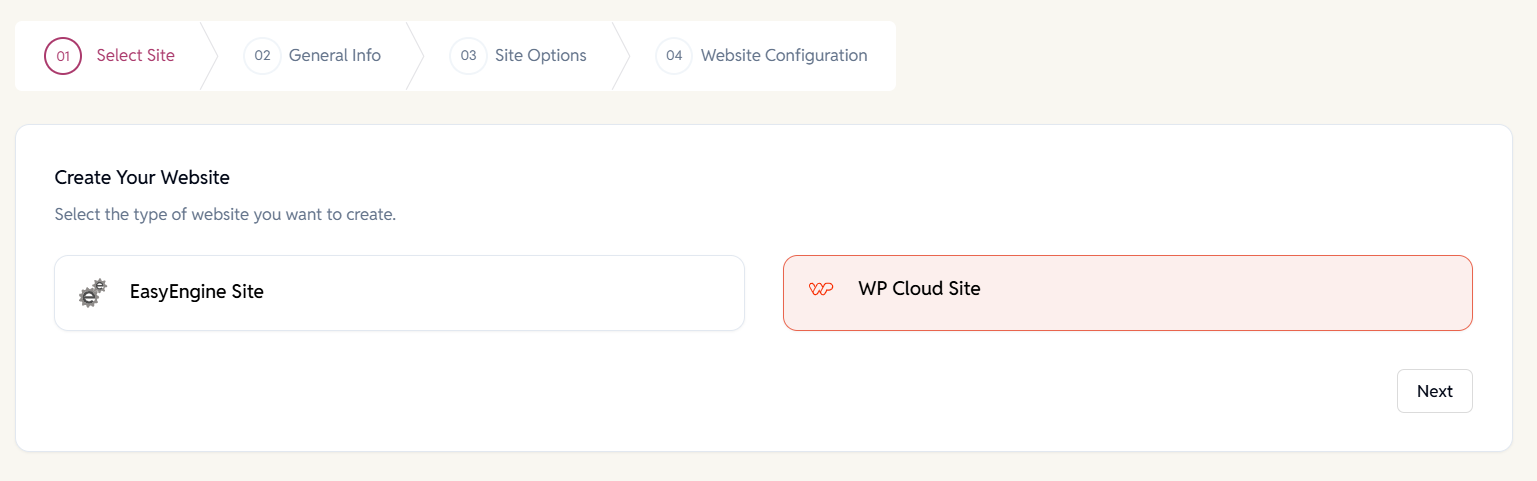This screenshot has width=1537, height=481.
Task: Click the 'Select the type of website' description
Action: coord(225,215)
